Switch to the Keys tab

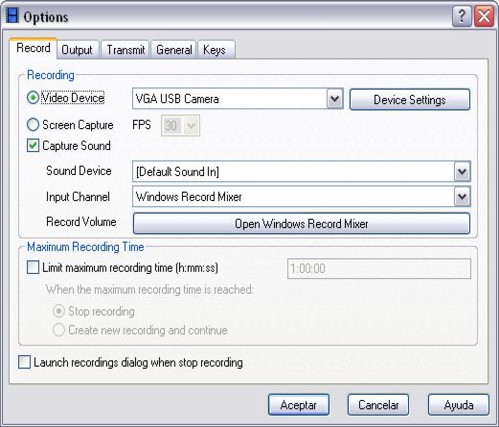pos(214,50)
